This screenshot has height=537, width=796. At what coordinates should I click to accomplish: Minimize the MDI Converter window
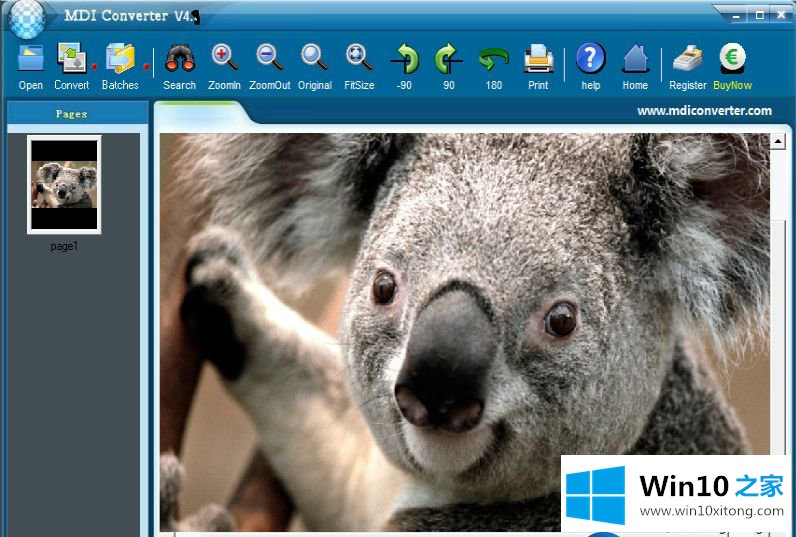(x=736, y=16)
